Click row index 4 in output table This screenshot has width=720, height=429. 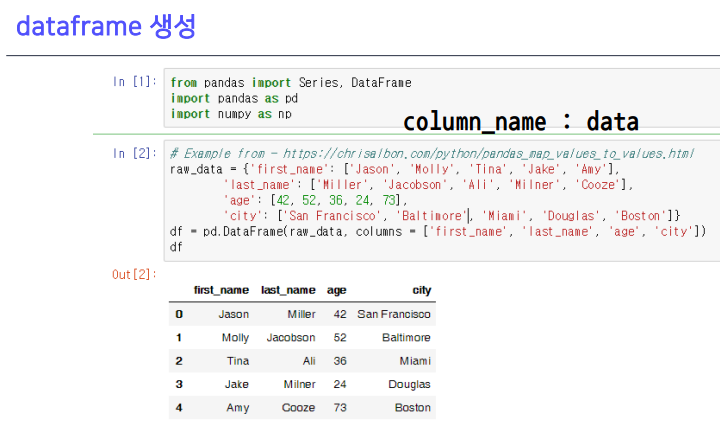click(179, 407)
